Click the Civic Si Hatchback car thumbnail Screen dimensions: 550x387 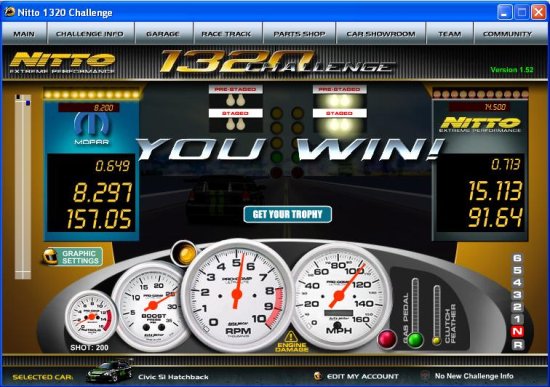click(x=110, y=371)
